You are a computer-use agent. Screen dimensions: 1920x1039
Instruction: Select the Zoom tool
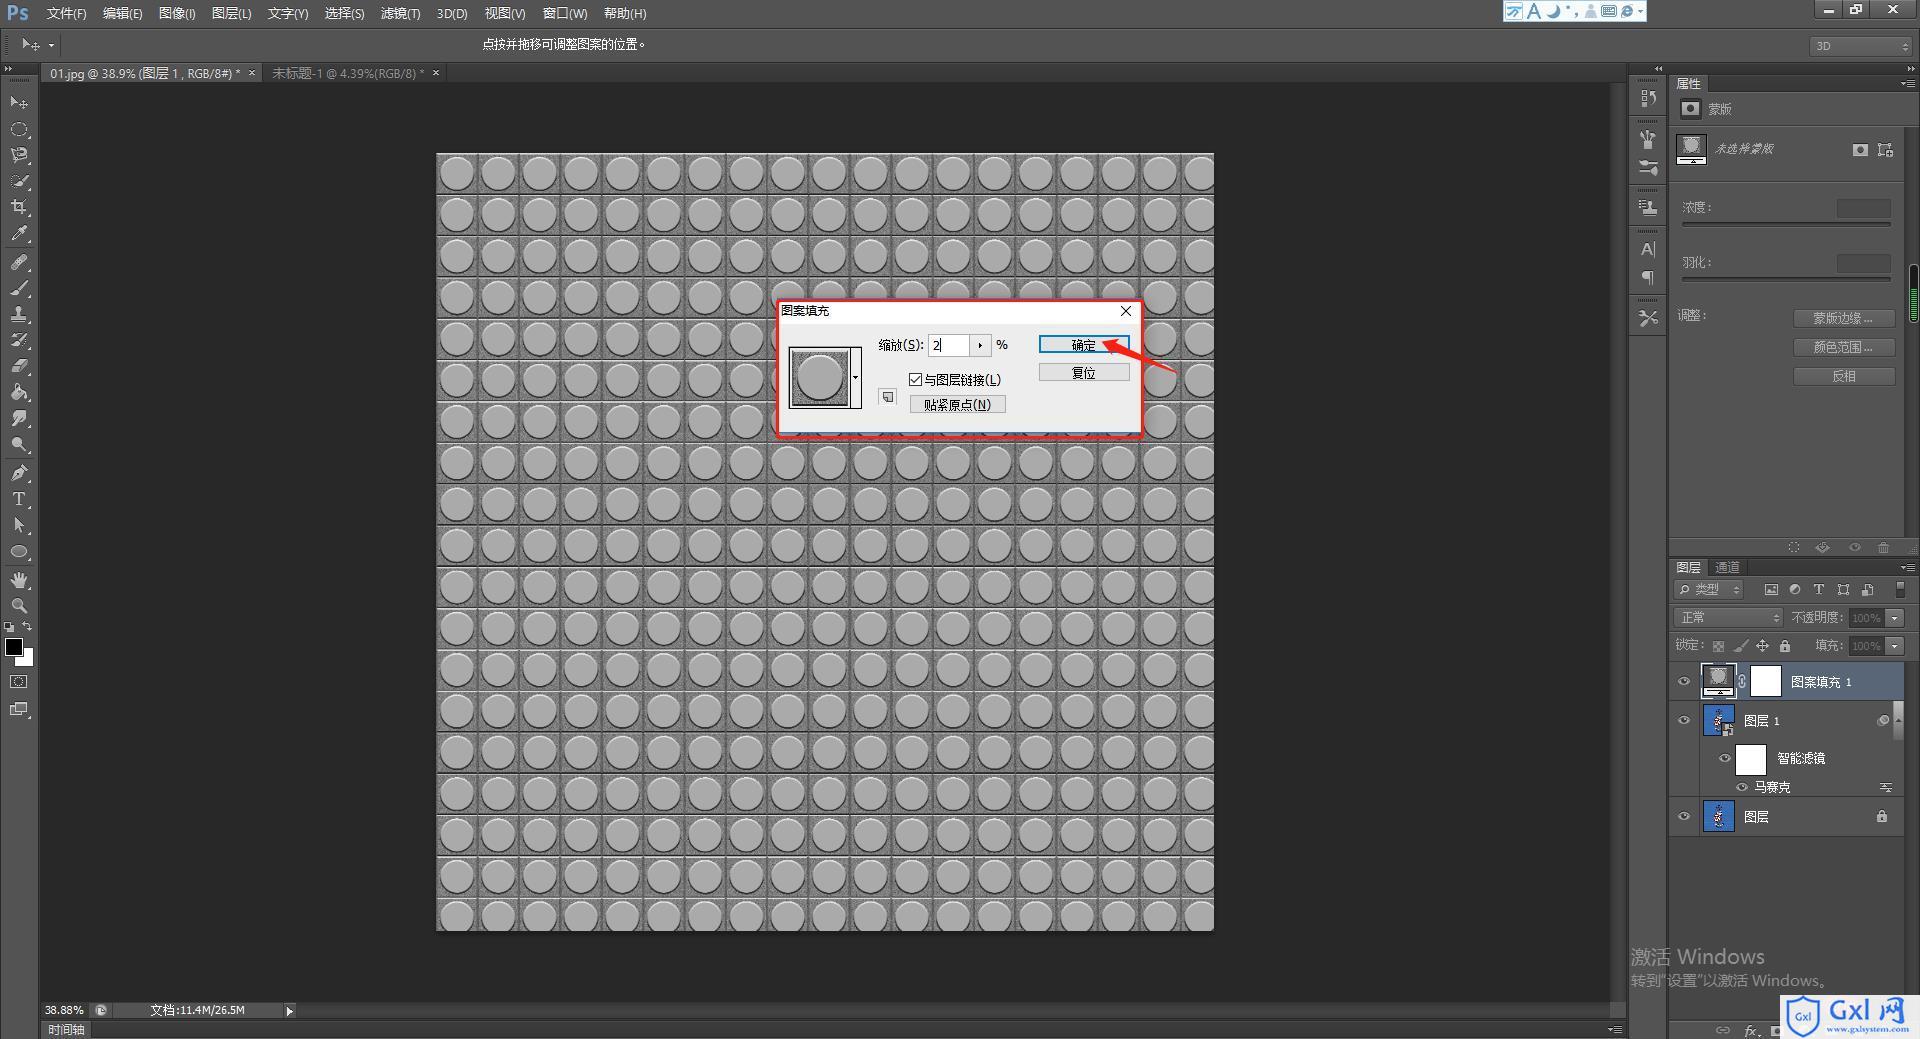(19, 606)
